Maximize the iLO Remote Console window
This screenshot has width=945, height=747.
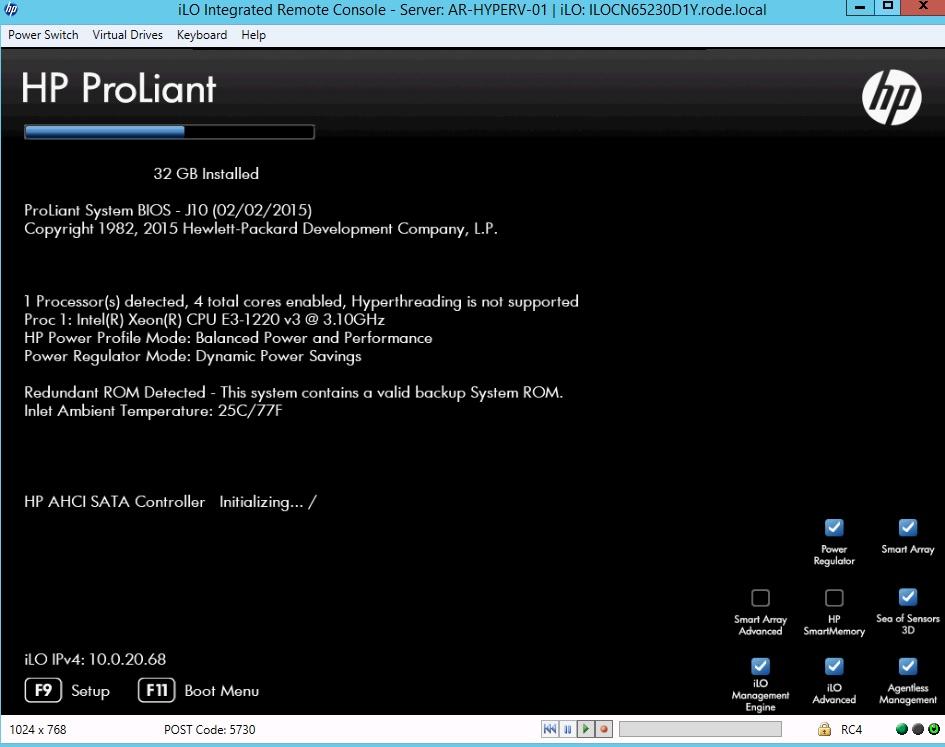[x=888, y=7]
